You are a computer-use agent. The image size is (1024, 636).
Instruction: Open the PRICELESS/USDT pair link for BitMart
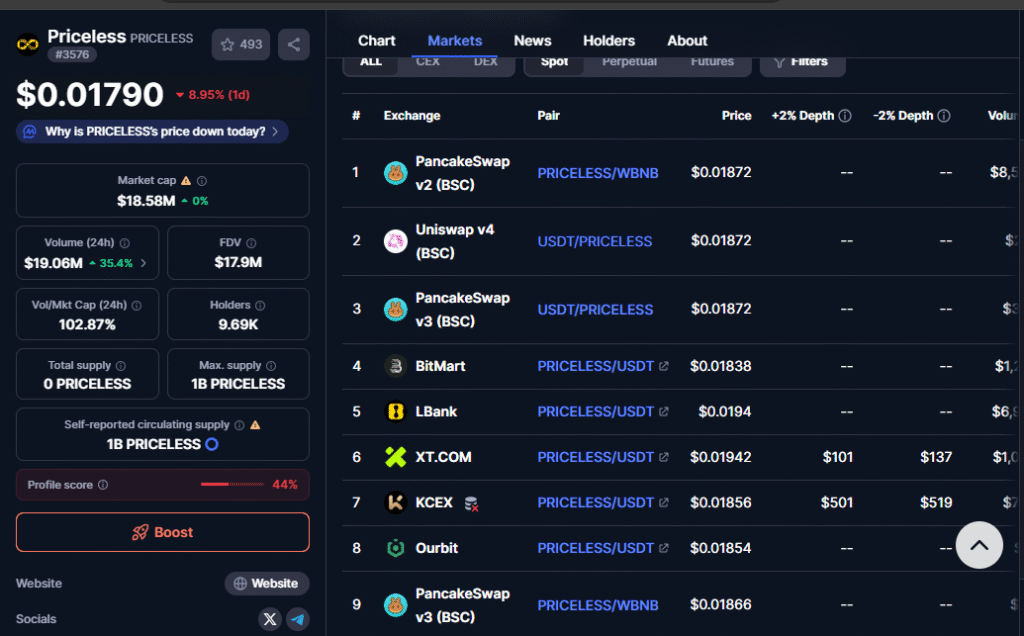click(595, 366)
